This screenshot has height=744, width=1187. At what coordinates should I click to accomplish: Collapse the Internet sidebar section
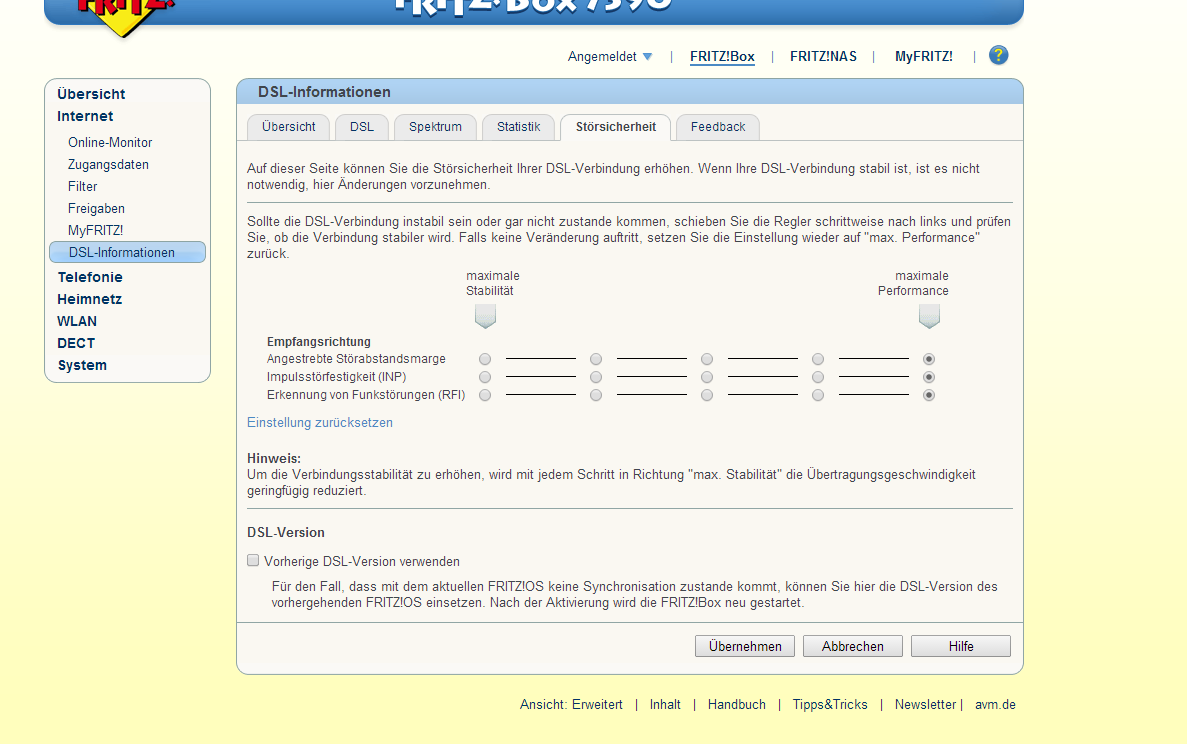point(85,116)
